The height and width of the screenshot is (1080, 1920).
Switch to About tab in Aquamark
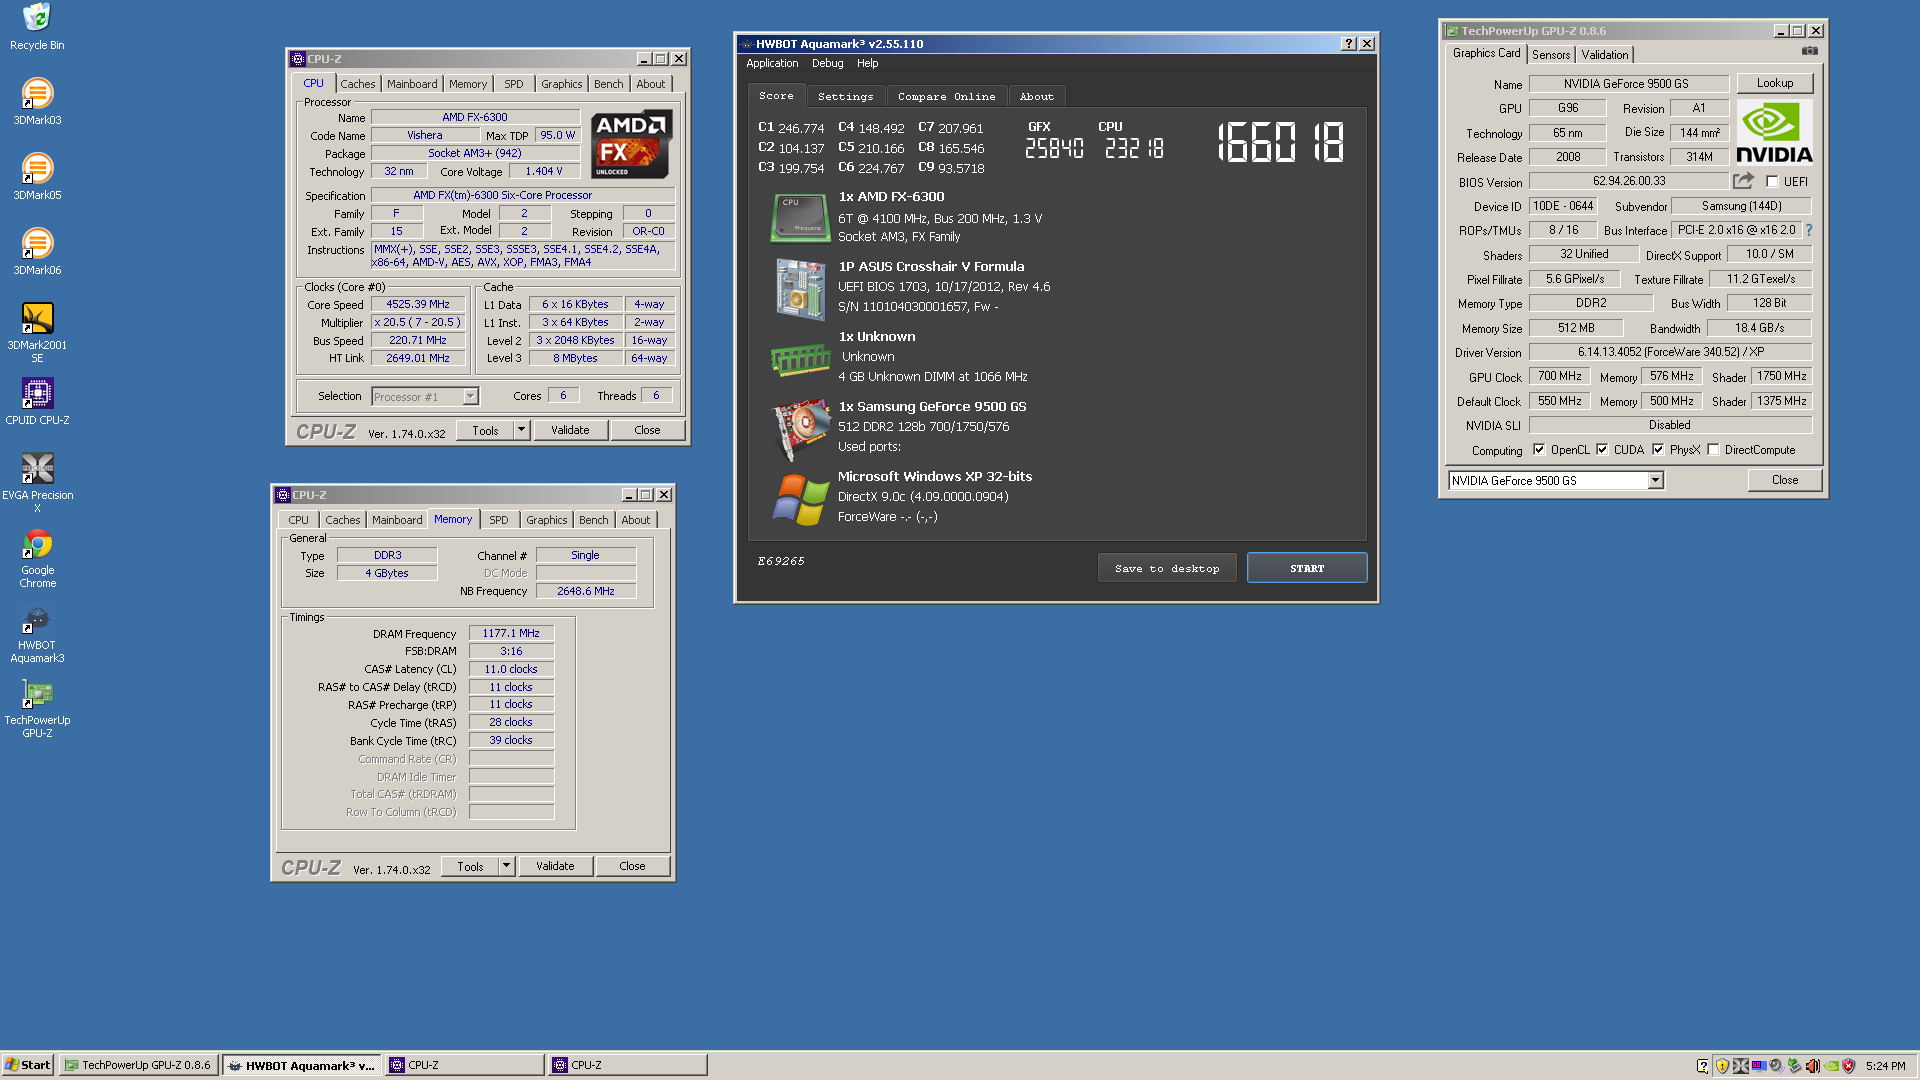pyautogui.click(x=1037, y=97)
